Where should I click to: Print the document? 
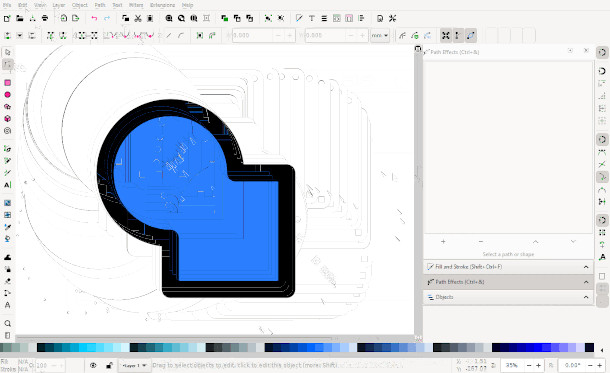coord(45,18)
